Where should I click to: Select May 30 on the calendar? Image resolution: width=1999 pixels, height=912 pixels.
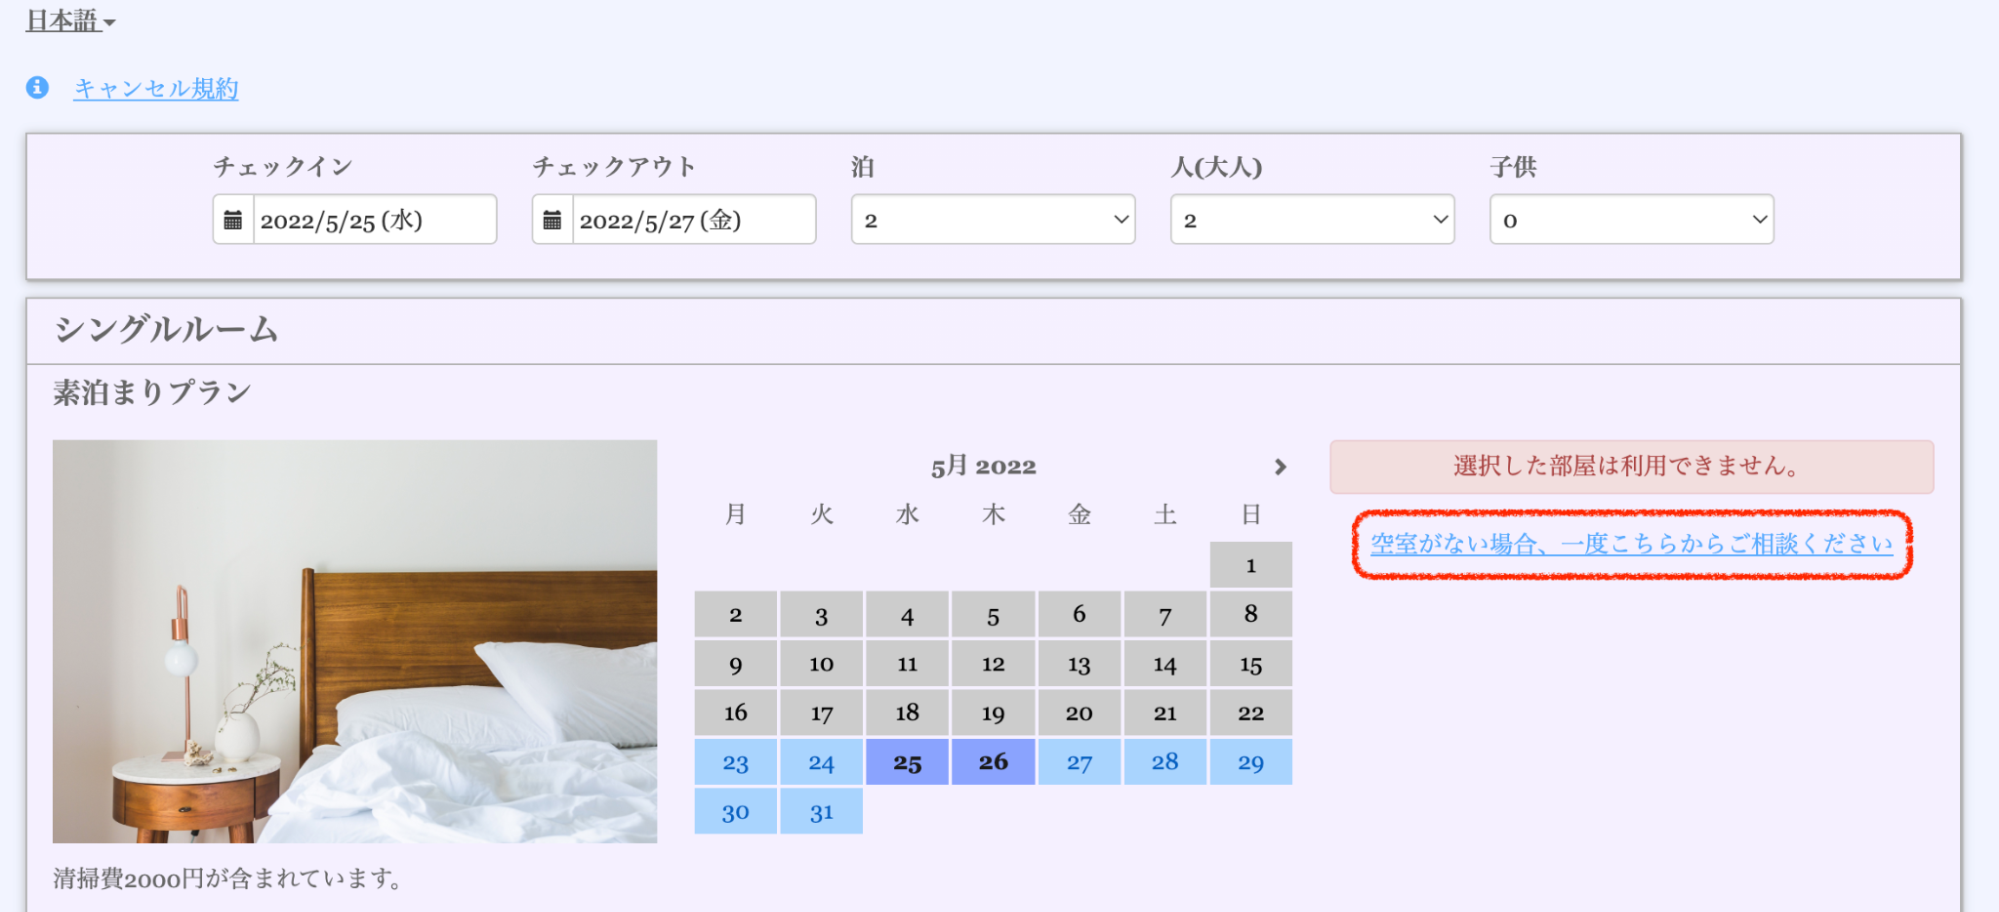tap(735, 812)
